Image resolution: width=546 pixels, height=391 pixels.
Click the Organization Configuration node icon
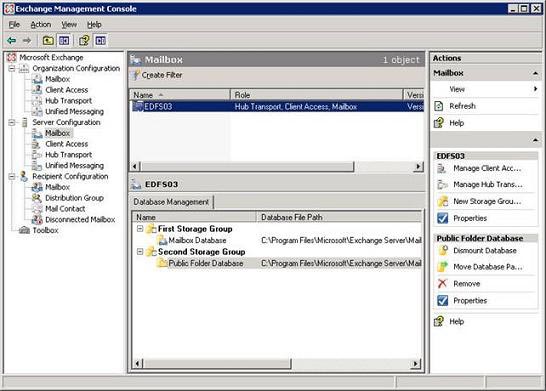pos(24,68)
